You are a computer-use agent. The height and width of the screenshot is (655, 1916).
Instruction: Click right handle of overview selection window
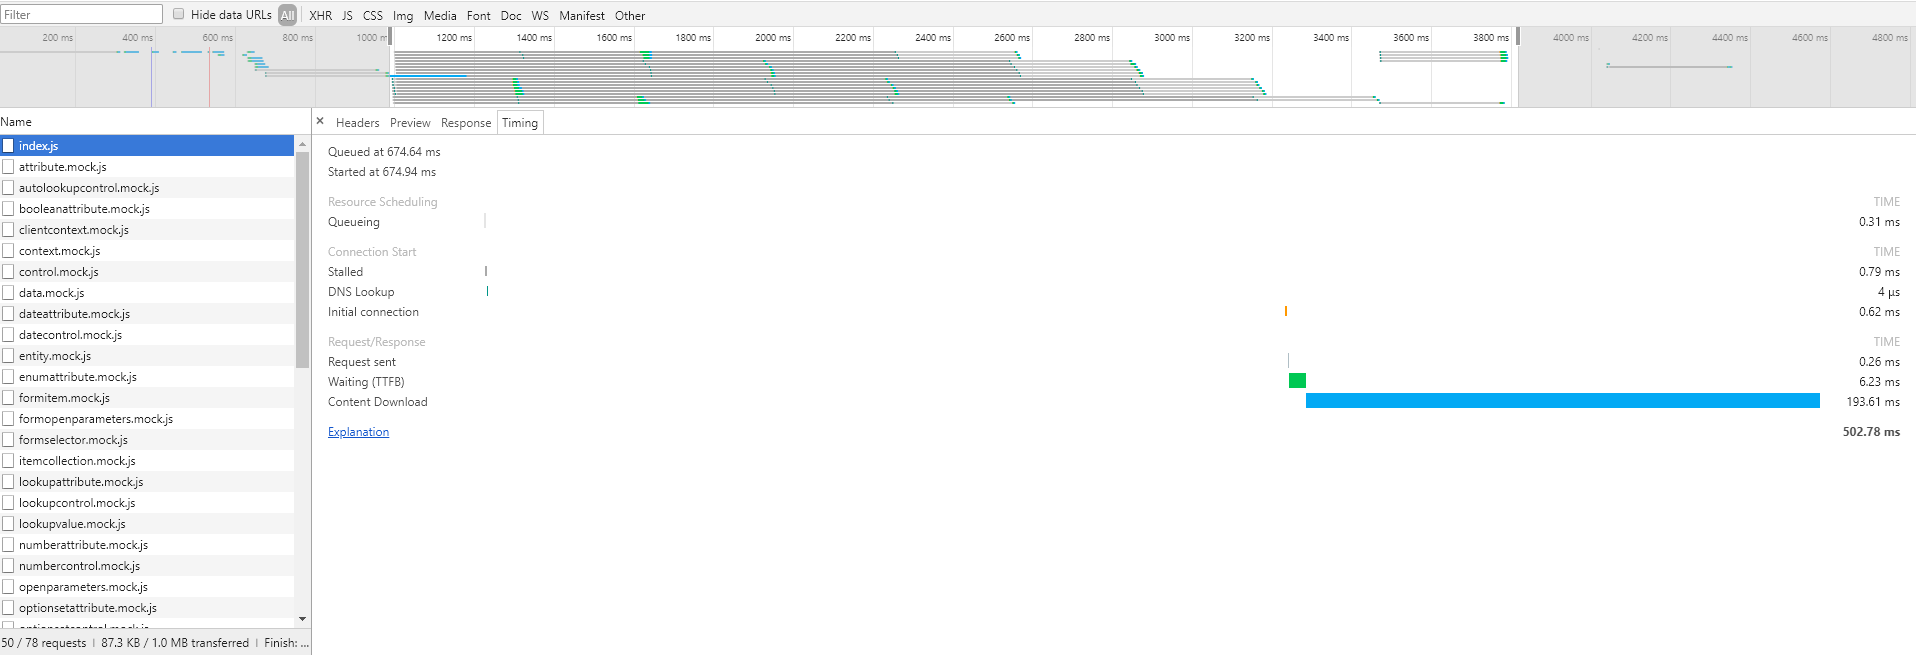tap(1518, 37)
